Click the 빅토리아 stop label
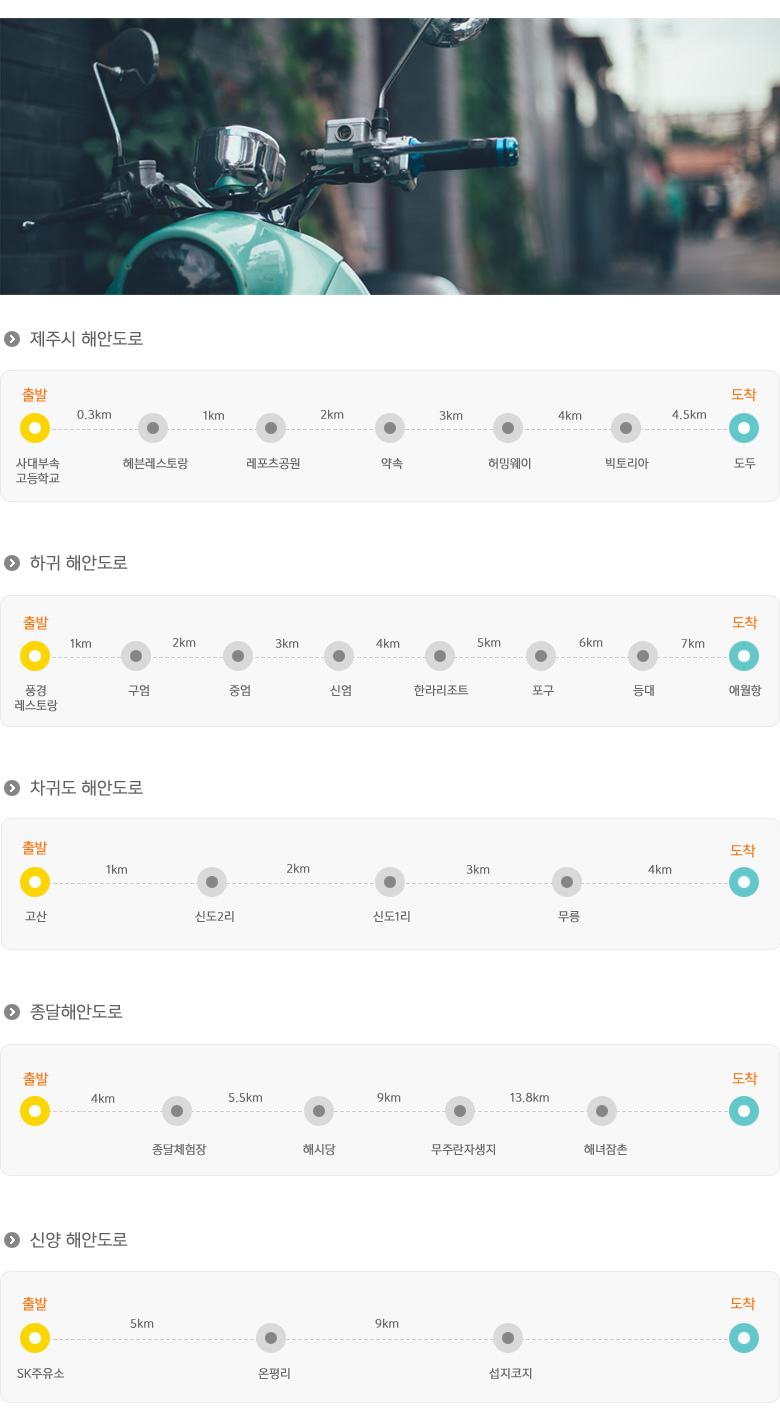Viewport: 780px width, 1408px height. point(626,464)
